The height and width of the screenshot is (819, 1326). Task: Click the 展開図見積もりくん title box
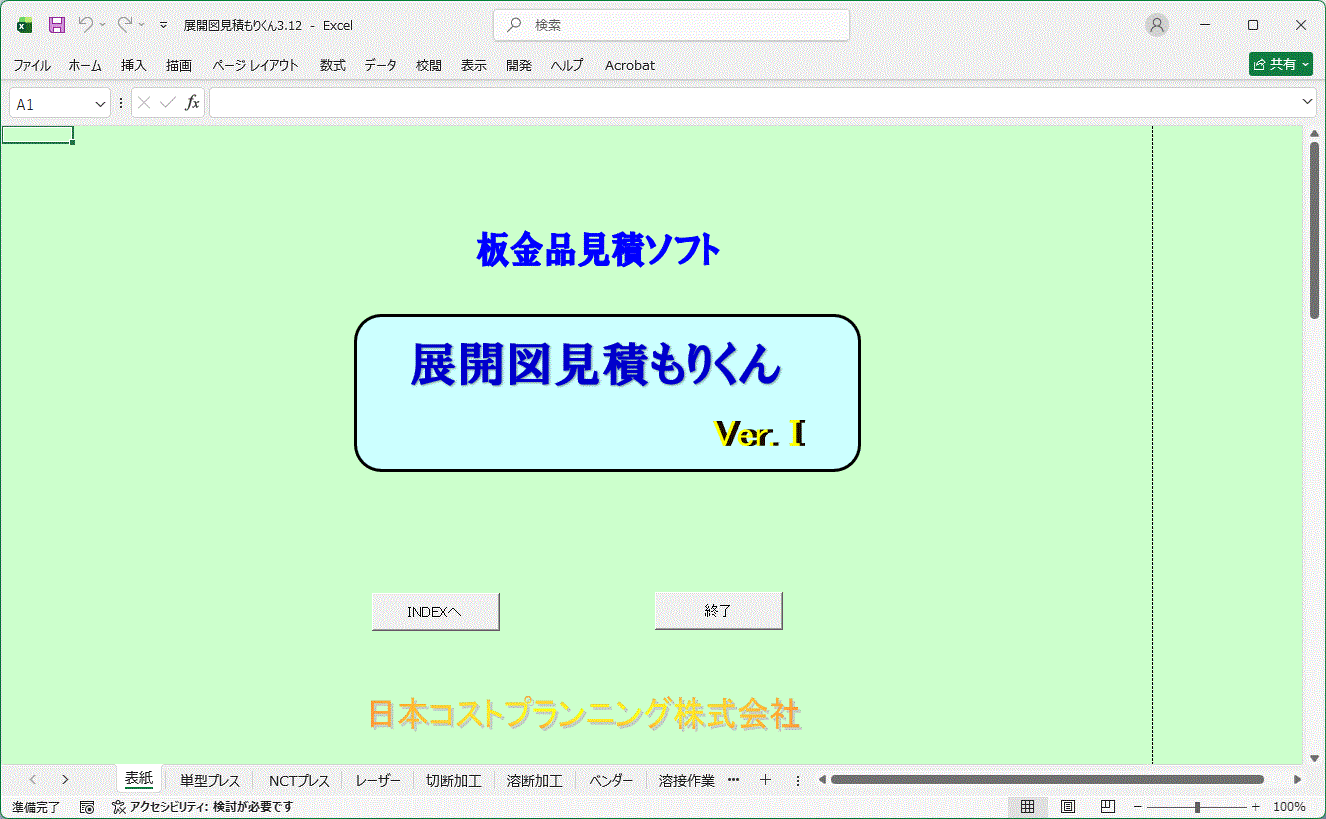607,393
